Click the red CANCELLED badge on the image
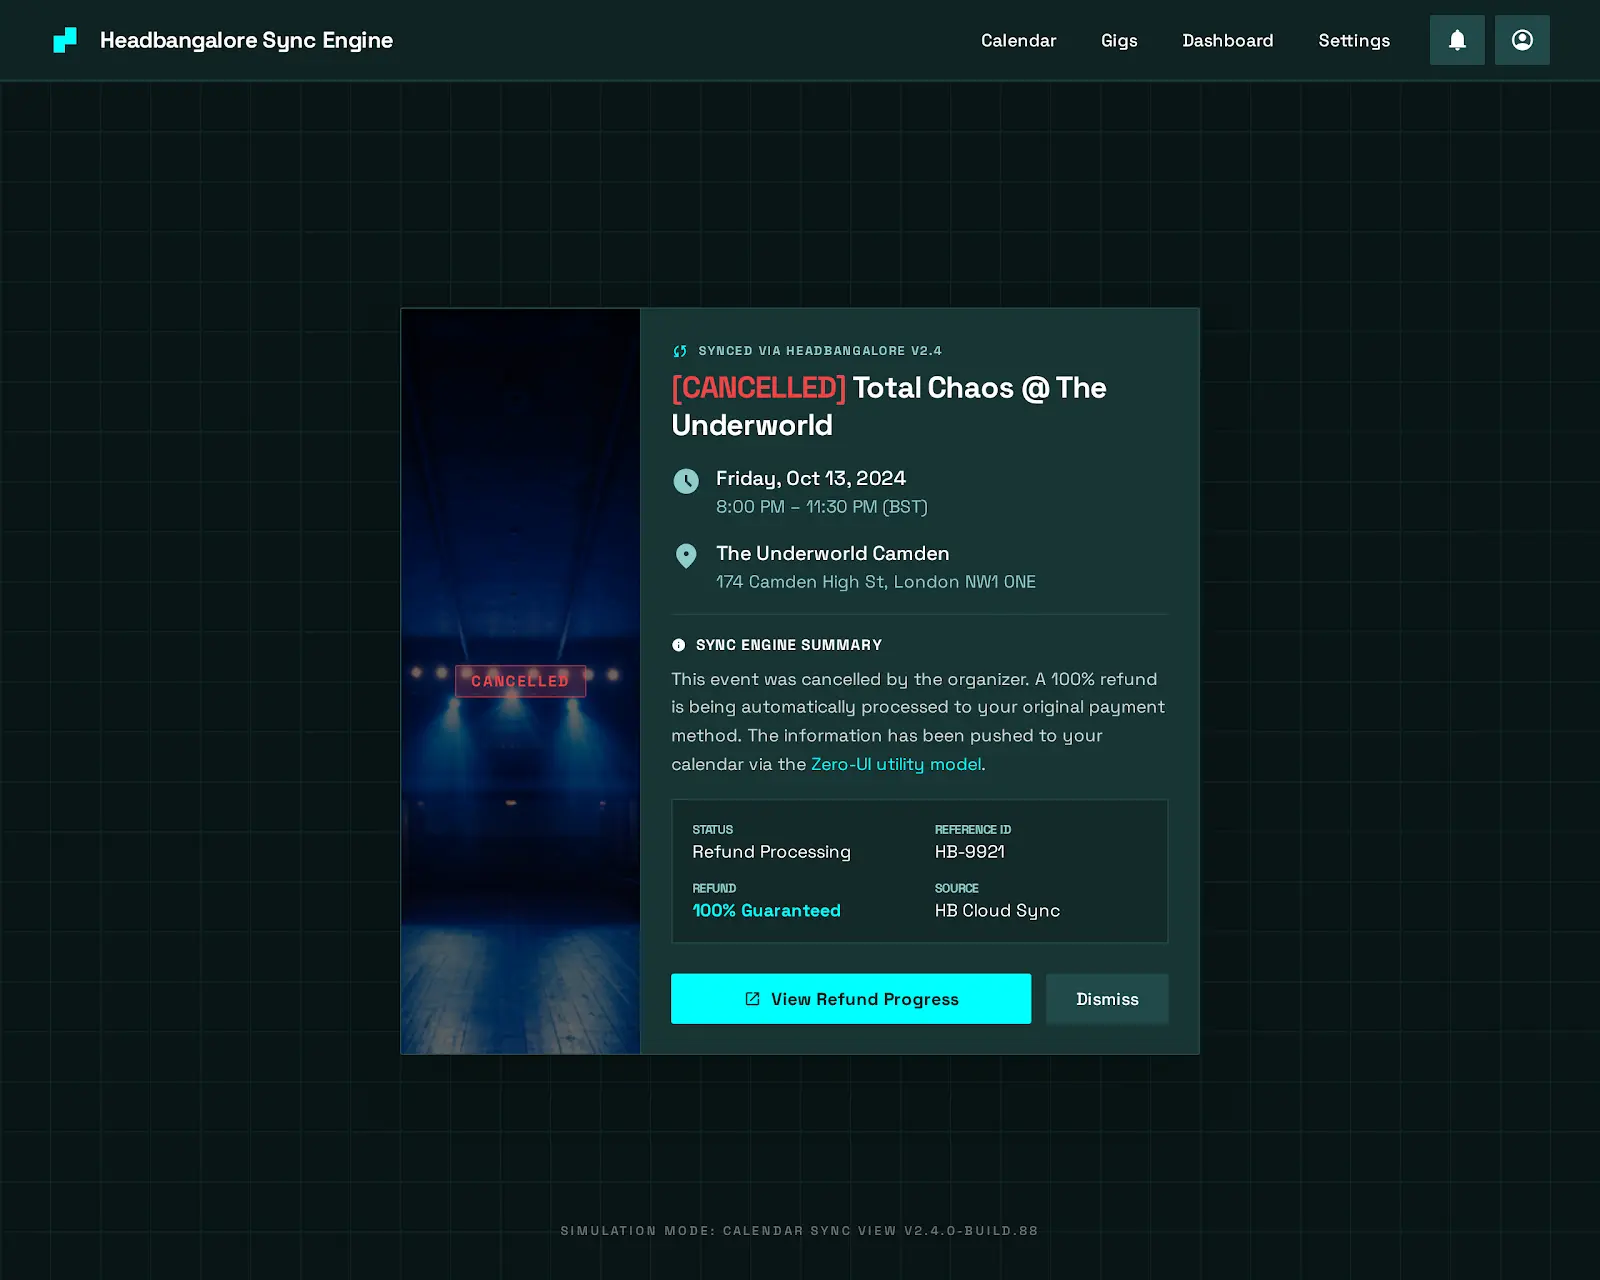Image resolution: width=1600 pixels, height=1280 pixels. click(x=520, y=681)
